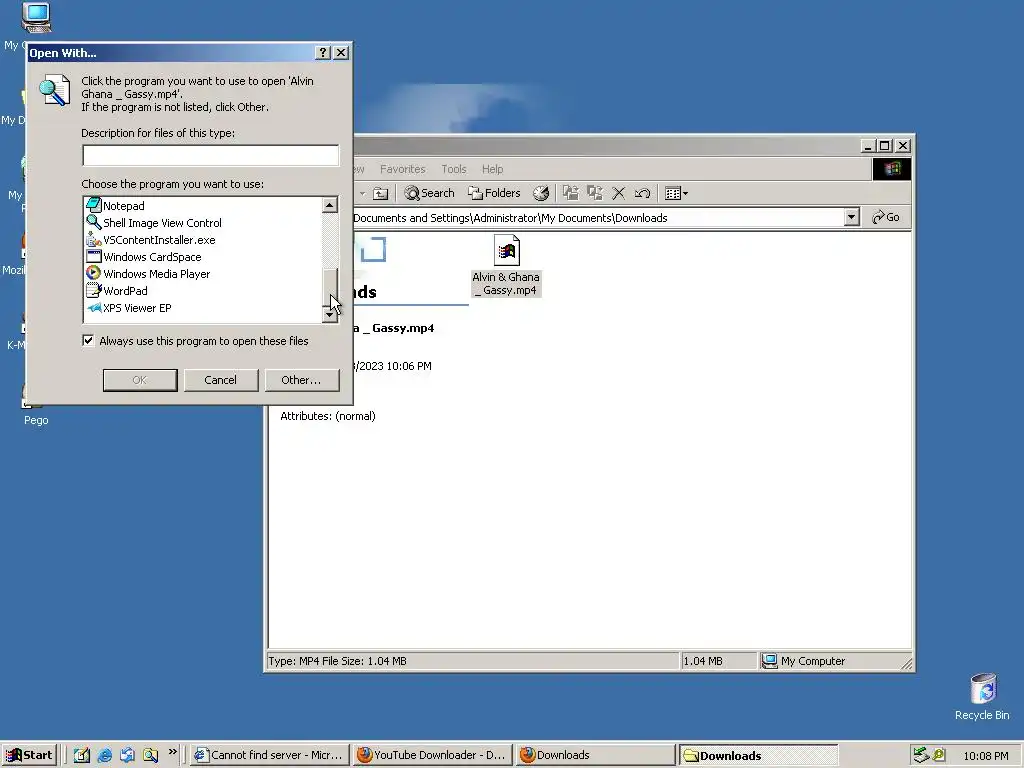Click the Attributes: (normal) text

(x=328, y=416)
